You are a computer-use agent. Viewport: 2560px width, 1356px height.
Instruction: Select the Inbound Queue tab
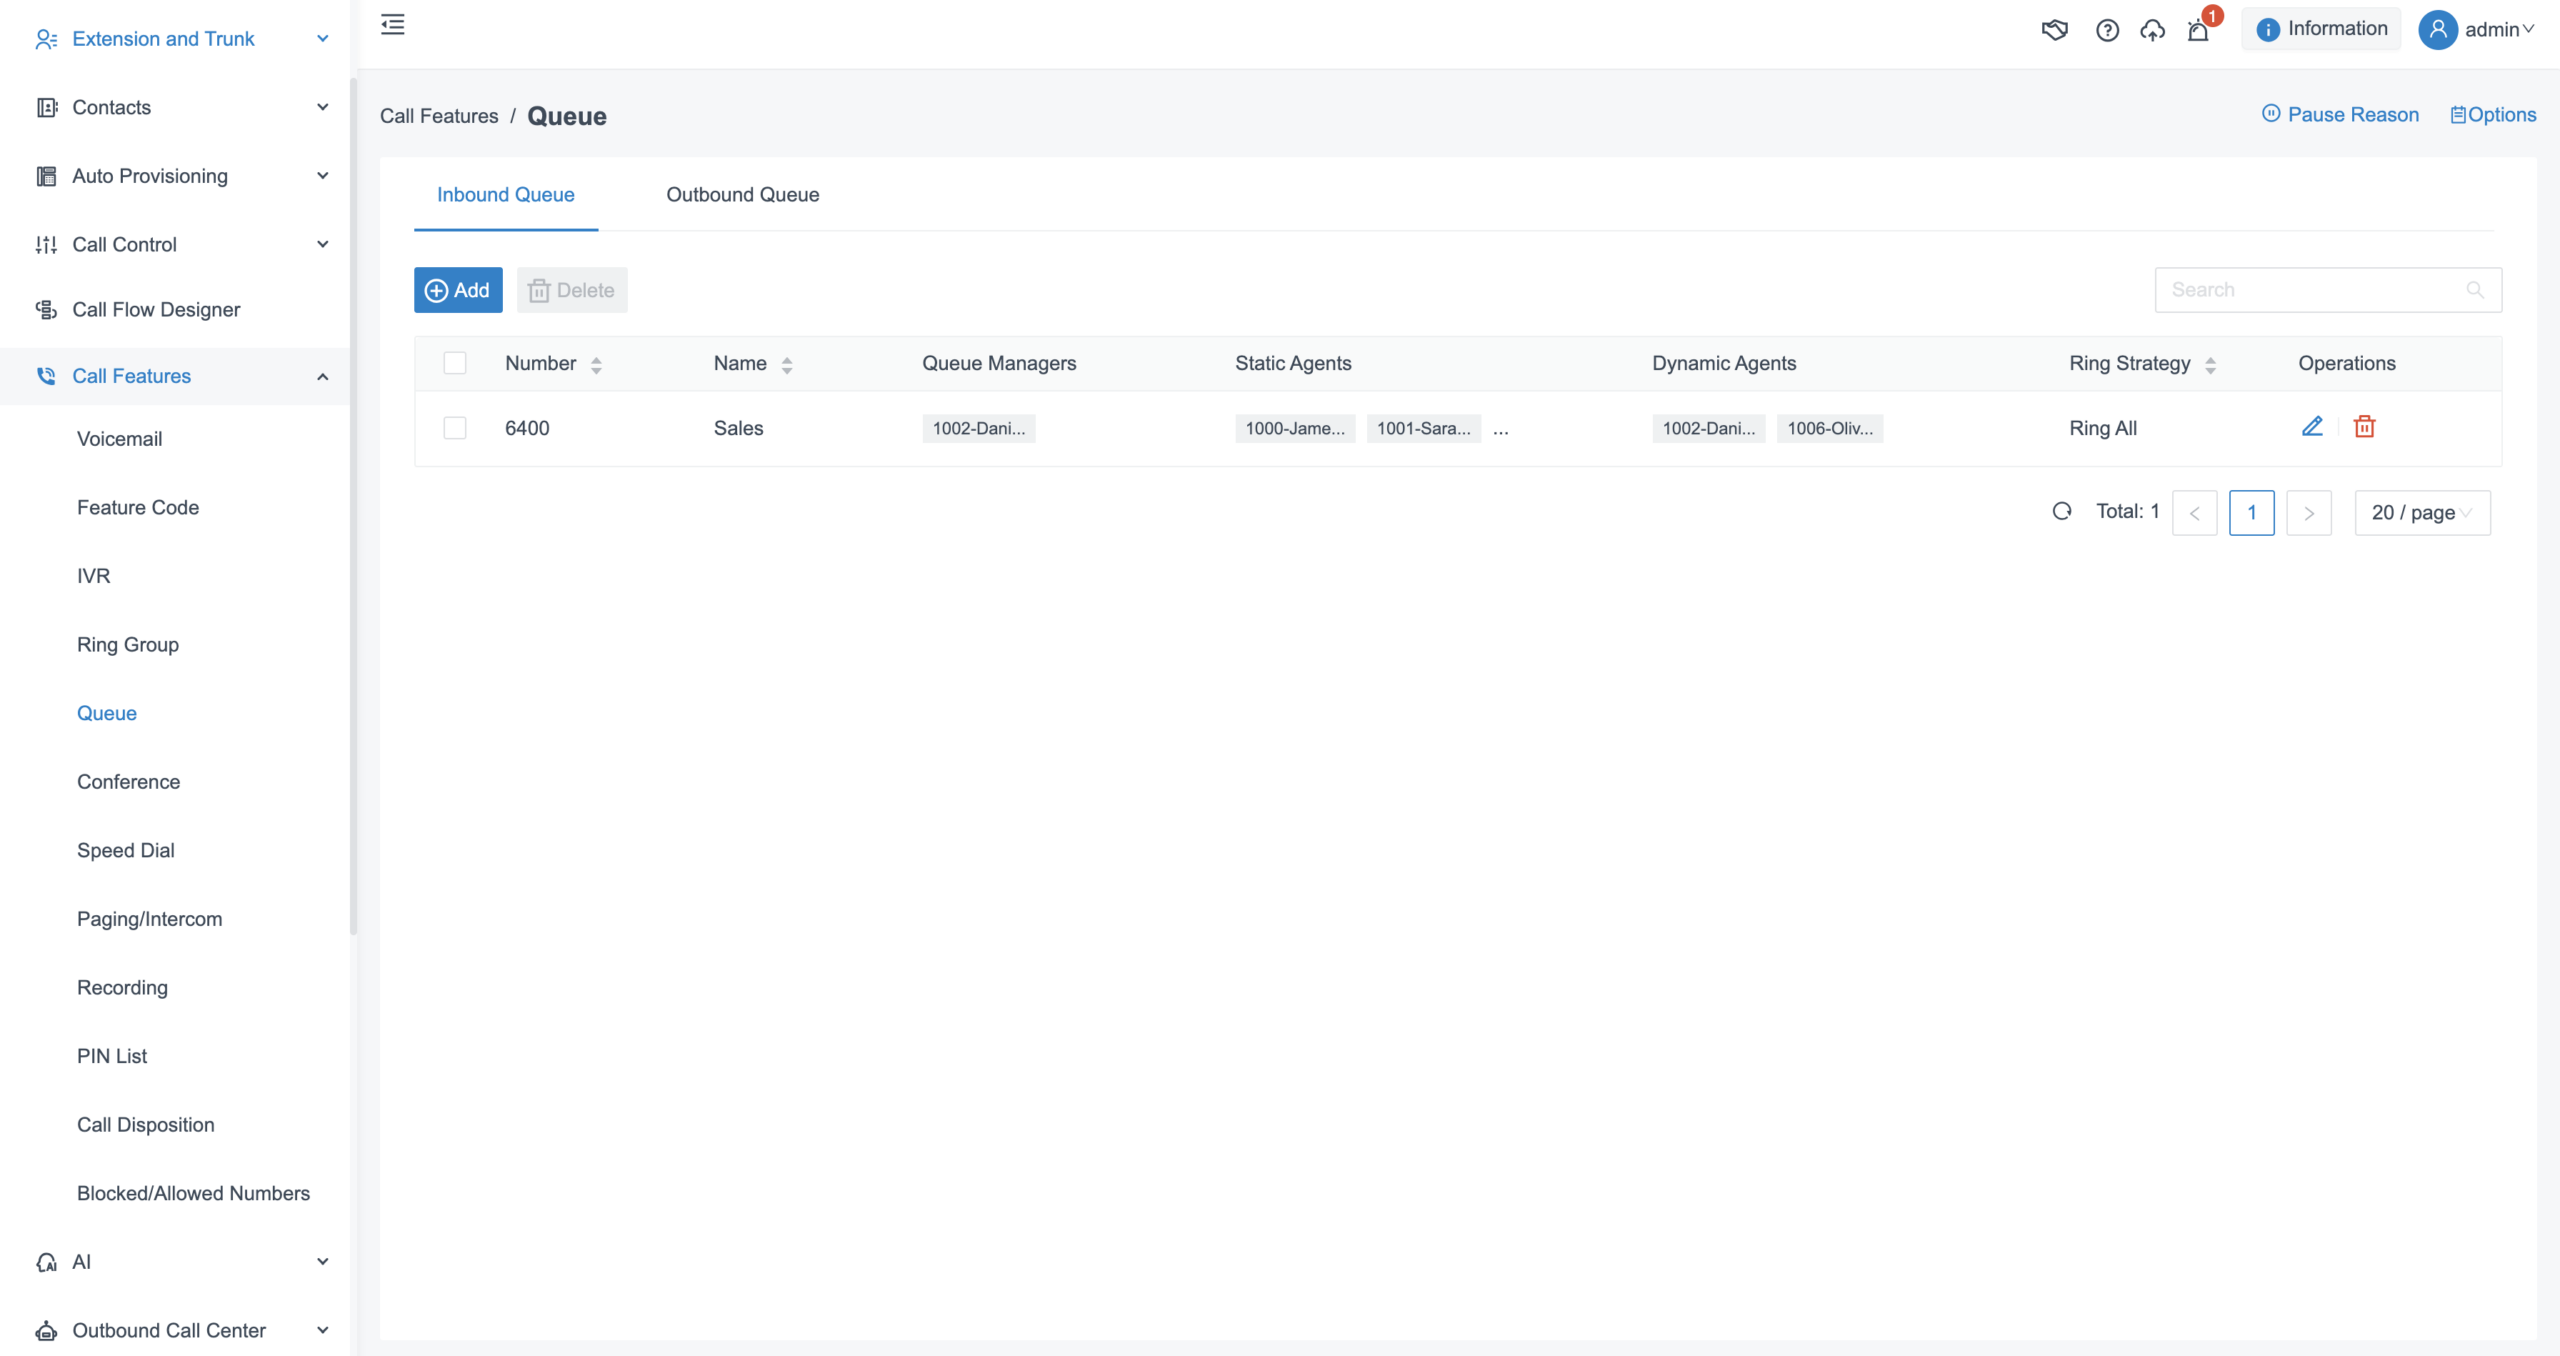506,195
